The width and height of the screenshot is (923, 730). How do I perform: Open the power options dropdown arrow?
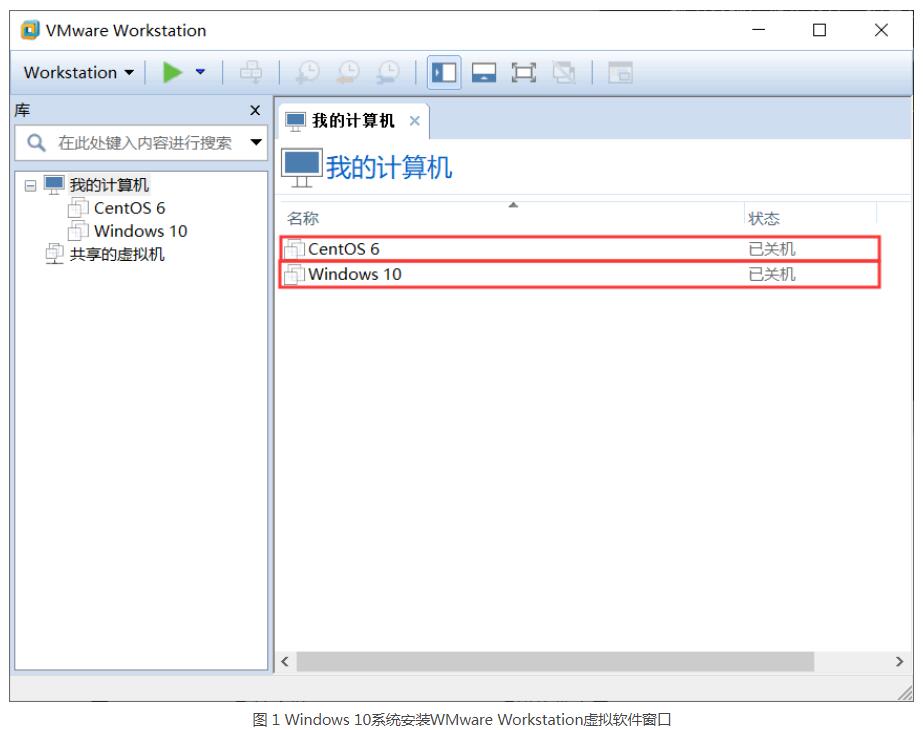(200, 72)
